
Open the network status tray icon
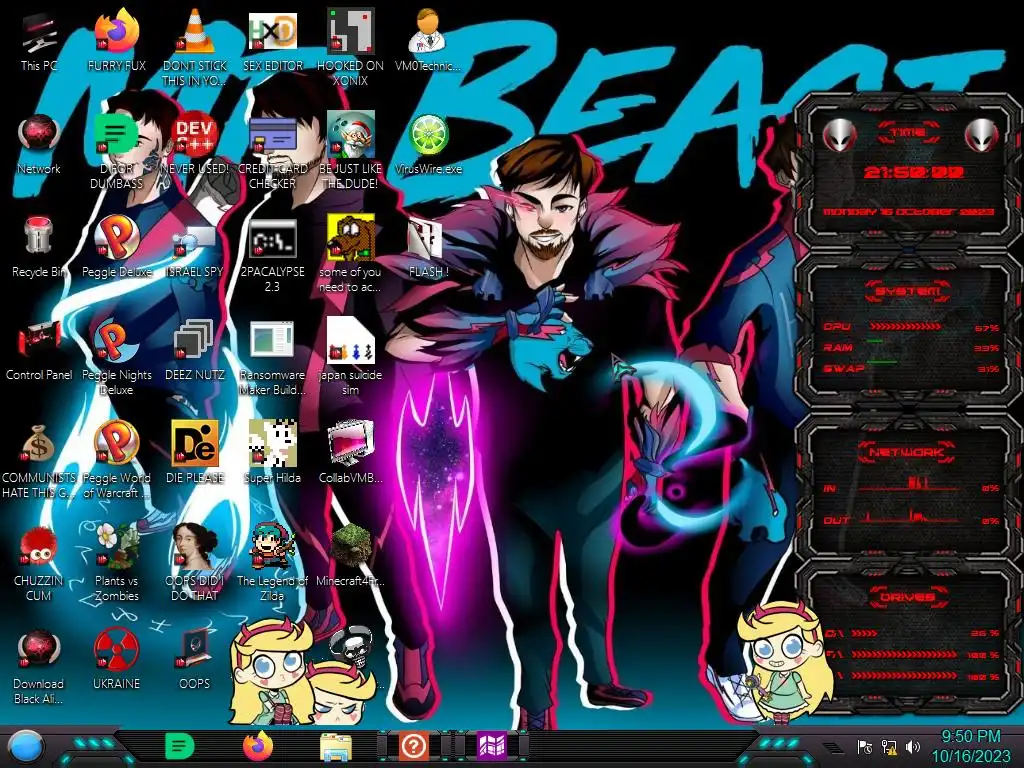pos(889,746)
